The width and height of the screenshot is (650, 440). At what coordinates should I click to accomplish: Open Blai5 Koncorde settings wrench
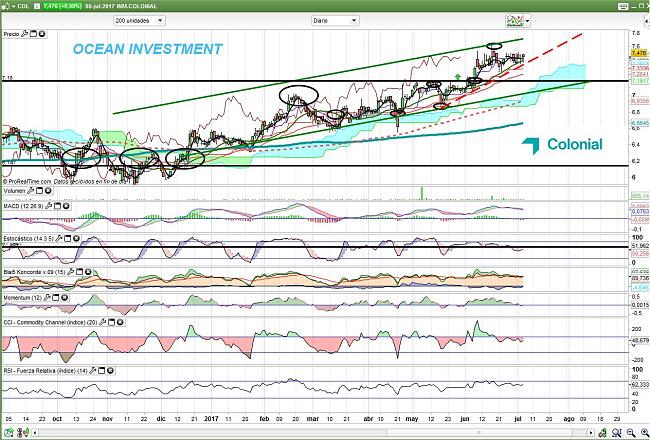click(x=70, y=272)
